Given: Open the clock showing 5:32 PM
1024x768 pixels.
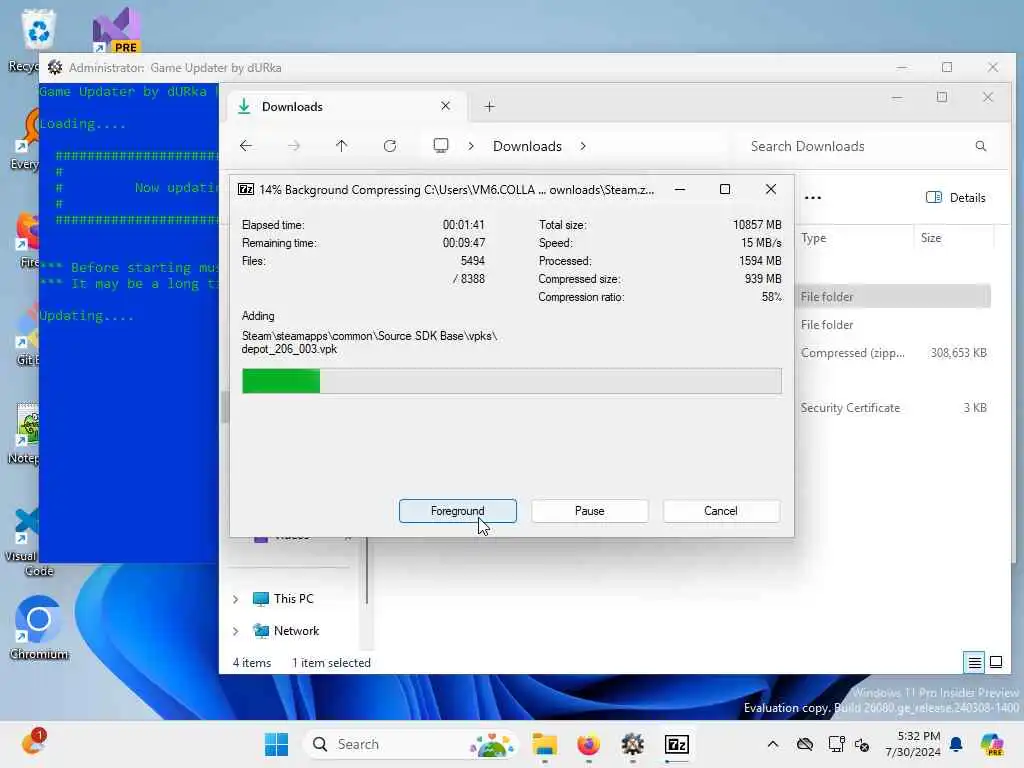Looking at the screenshot, I should pyautogui.click(x=912, y=744).
